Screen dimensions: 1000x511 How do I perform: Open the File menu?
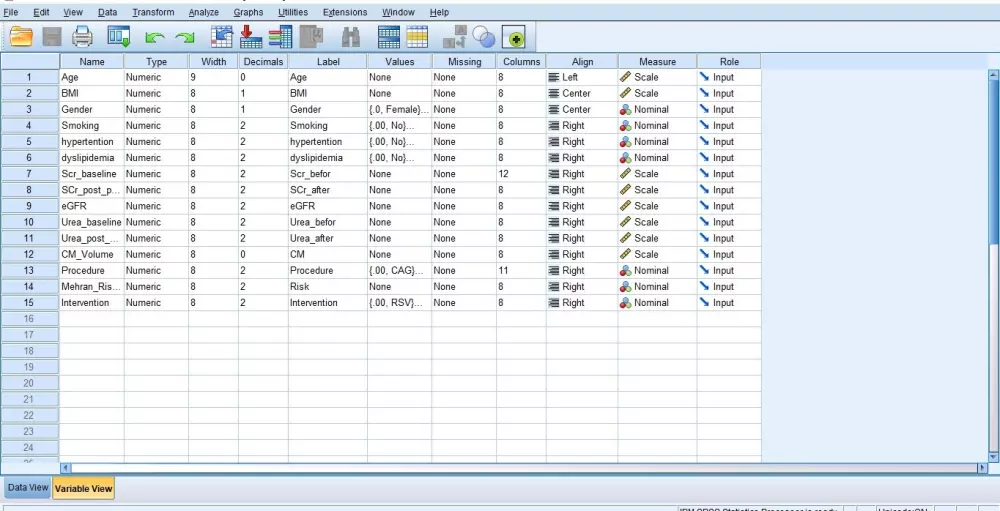point(11,12)
